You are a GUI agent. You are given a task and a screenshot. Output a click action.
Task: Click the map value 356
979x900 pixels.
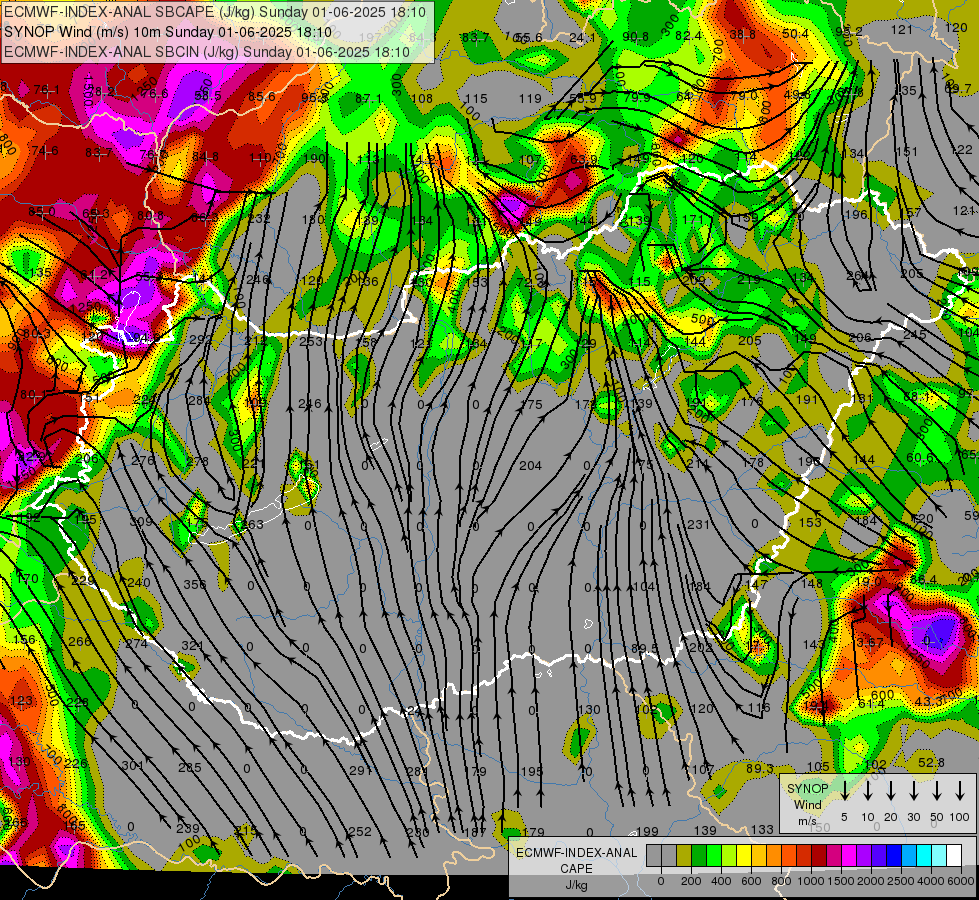(x=194, y=585)
